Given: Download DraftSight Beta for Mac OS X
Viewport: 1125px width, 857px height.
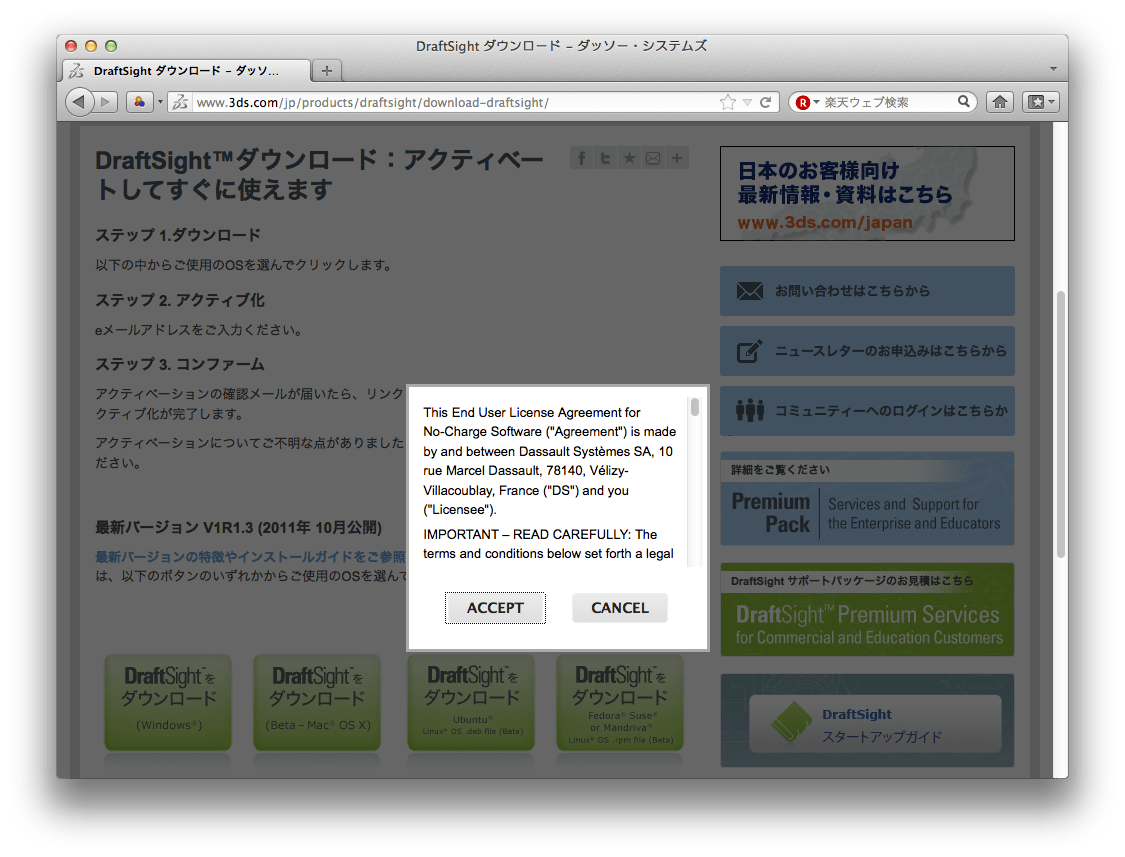Looking at the screenshot, I should (317, 702).
